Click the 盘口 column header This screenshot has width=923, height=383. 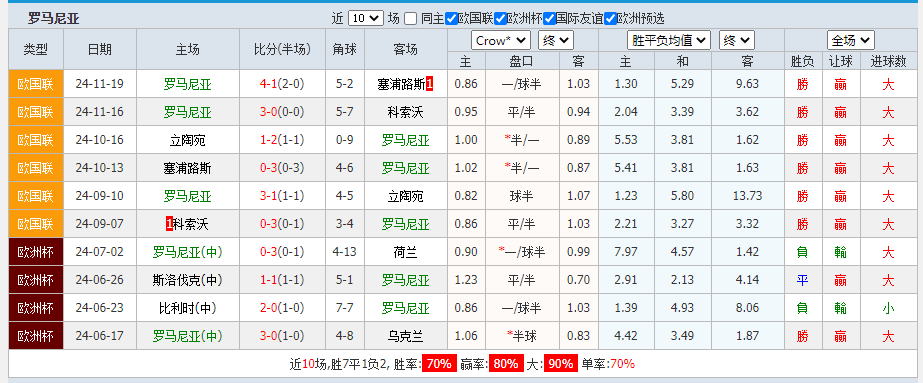click(x=521, y=61)
